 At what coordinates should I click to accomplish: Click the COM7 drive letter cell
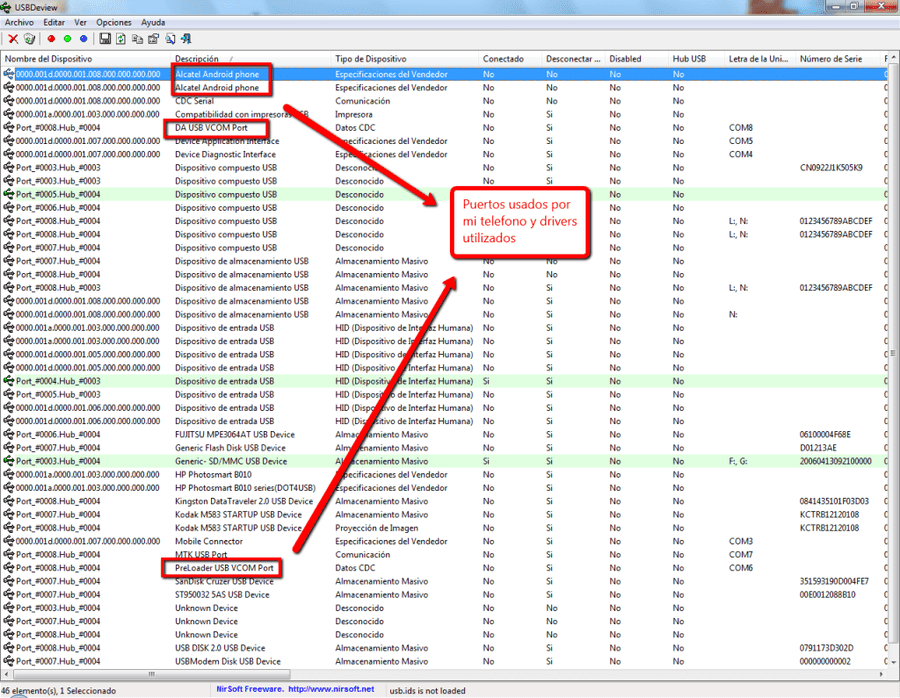click(740, 554)
